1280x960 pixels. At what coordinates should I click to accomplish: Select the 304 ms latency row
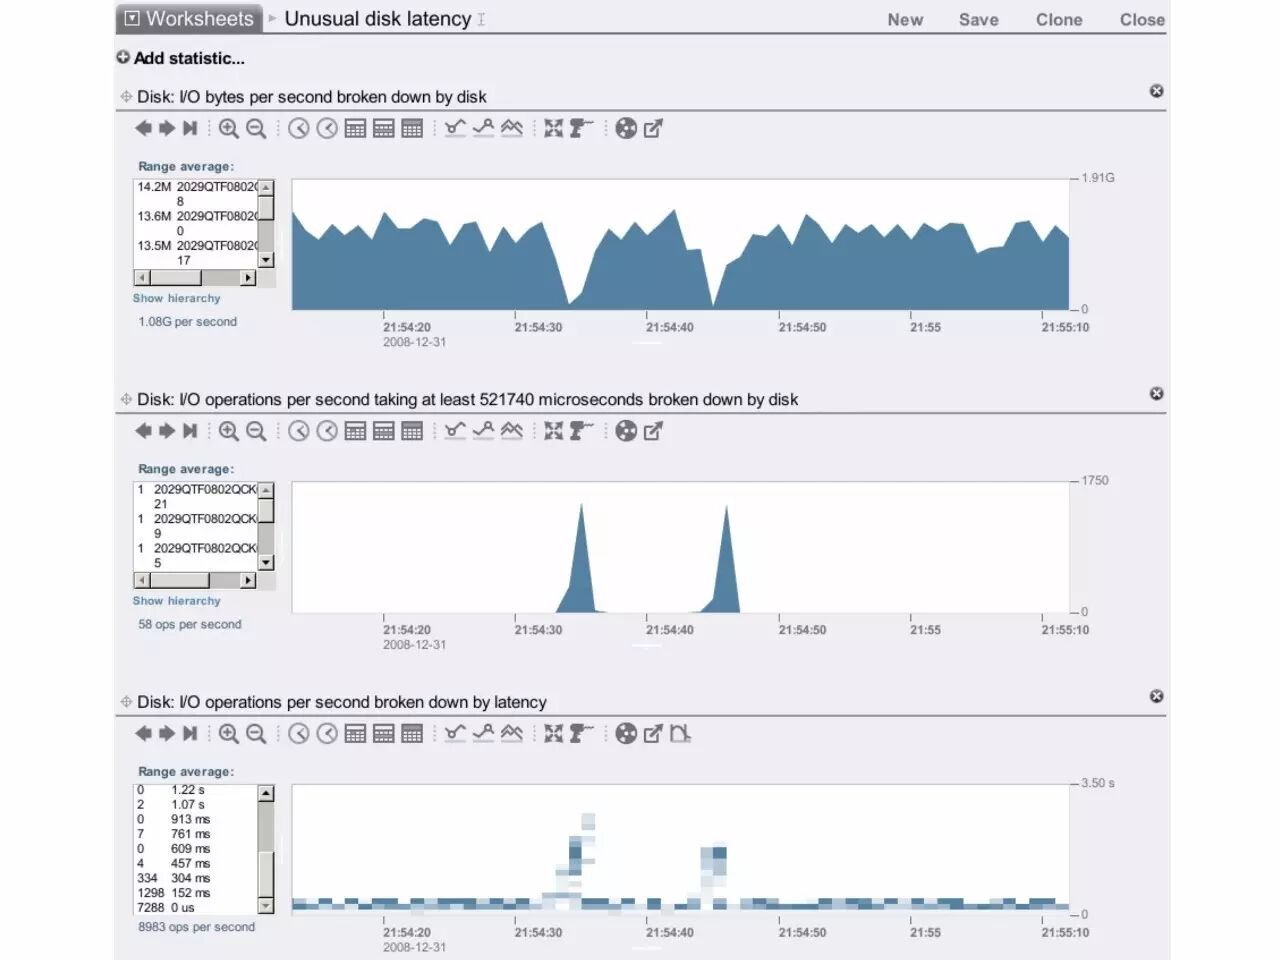pyautogui.click(x=196, y=878)
